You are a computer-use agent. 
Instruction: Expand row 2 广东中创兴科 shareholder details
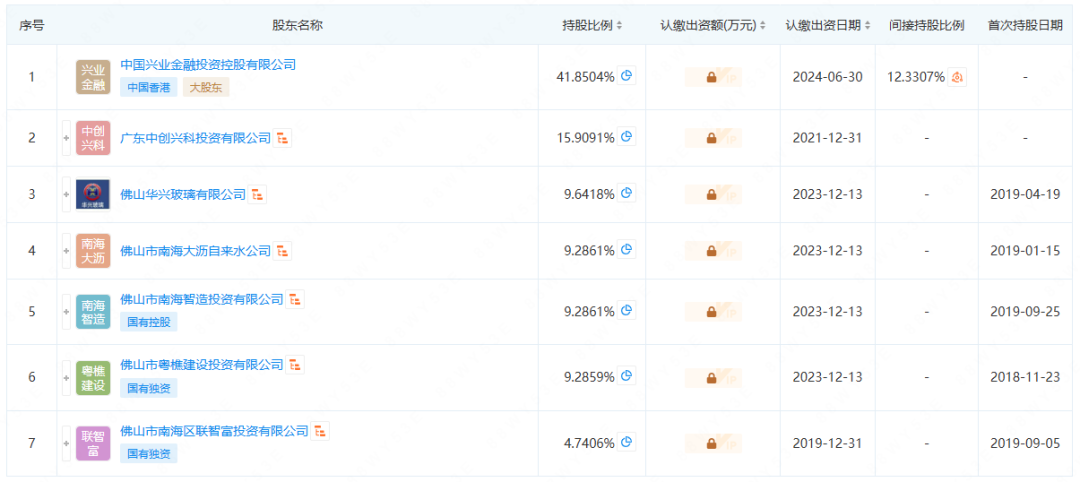pyautogui.click(x=66, y=138)
